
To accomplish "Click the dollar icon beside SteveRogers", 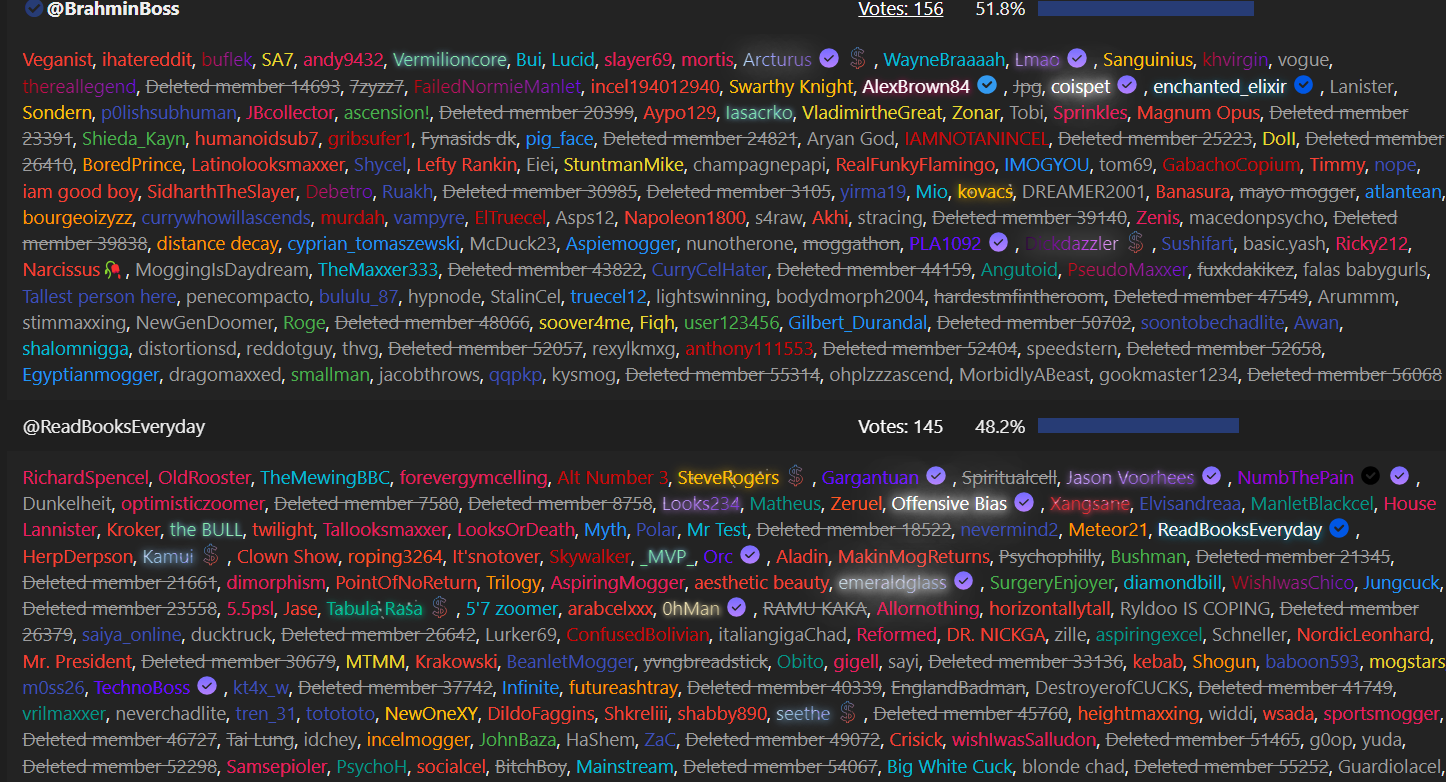I will [x=796, y=477].
